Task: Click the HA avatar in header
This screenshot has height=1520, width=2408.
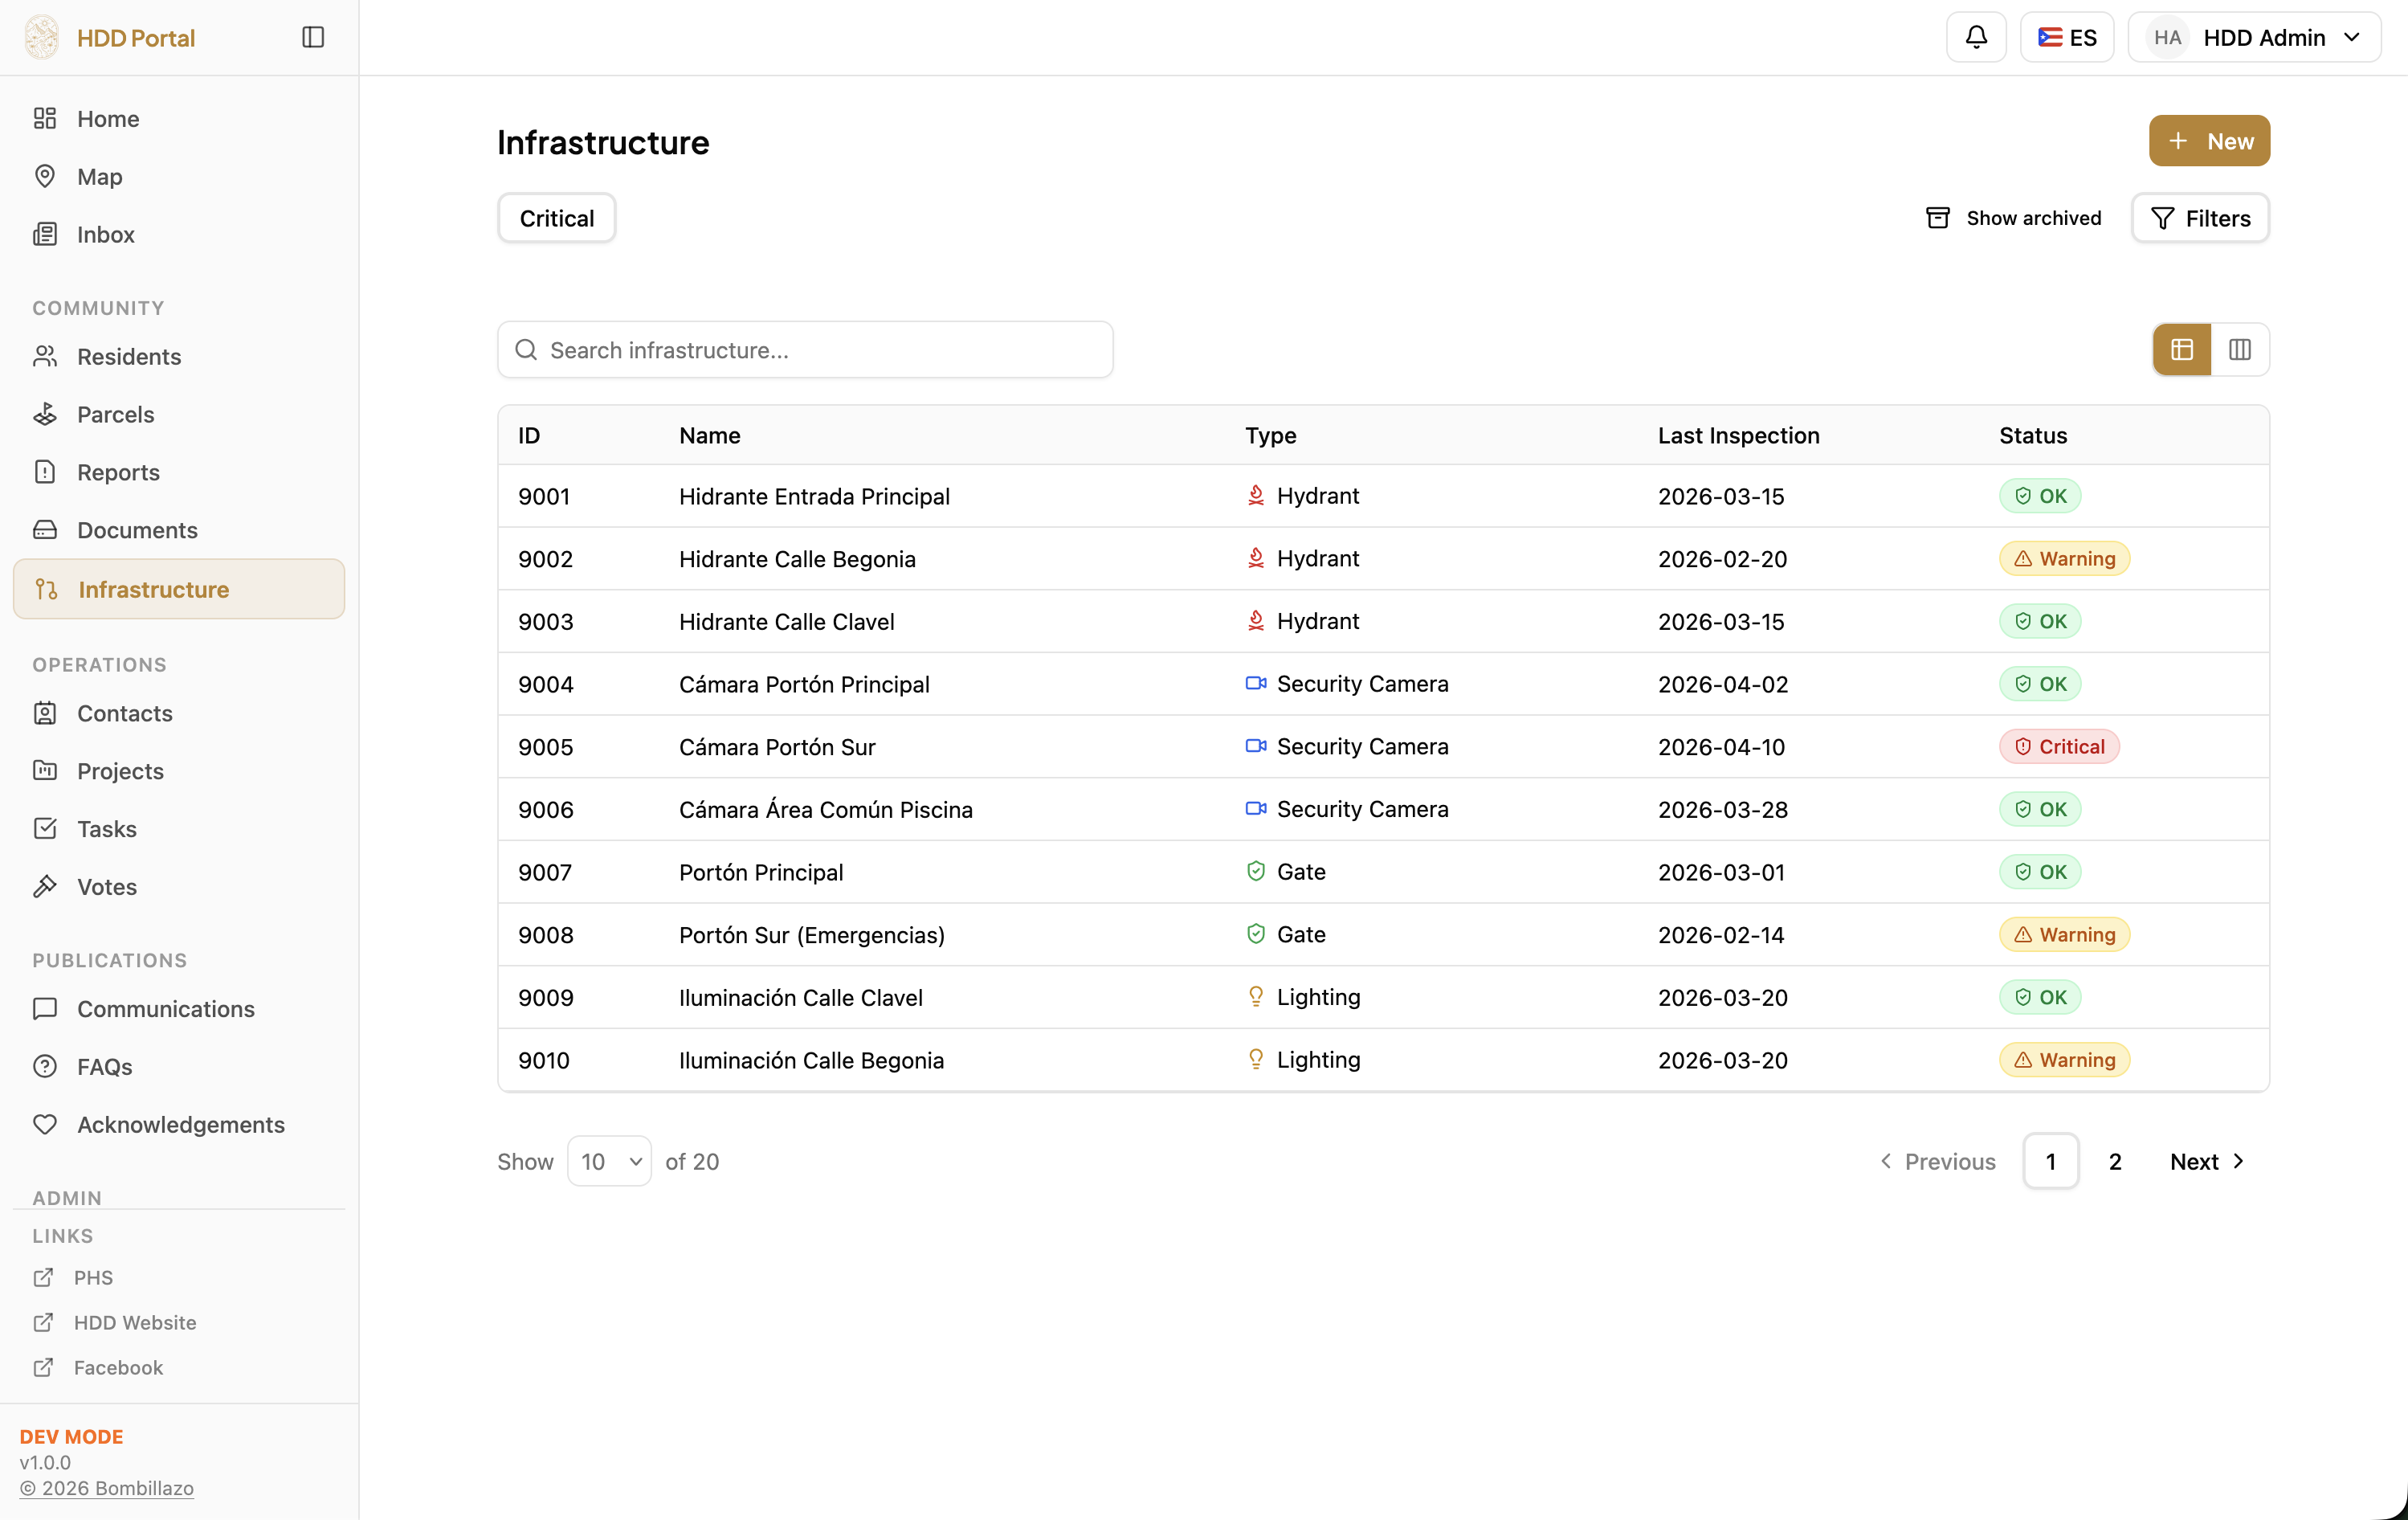Action: (2167, 37)
